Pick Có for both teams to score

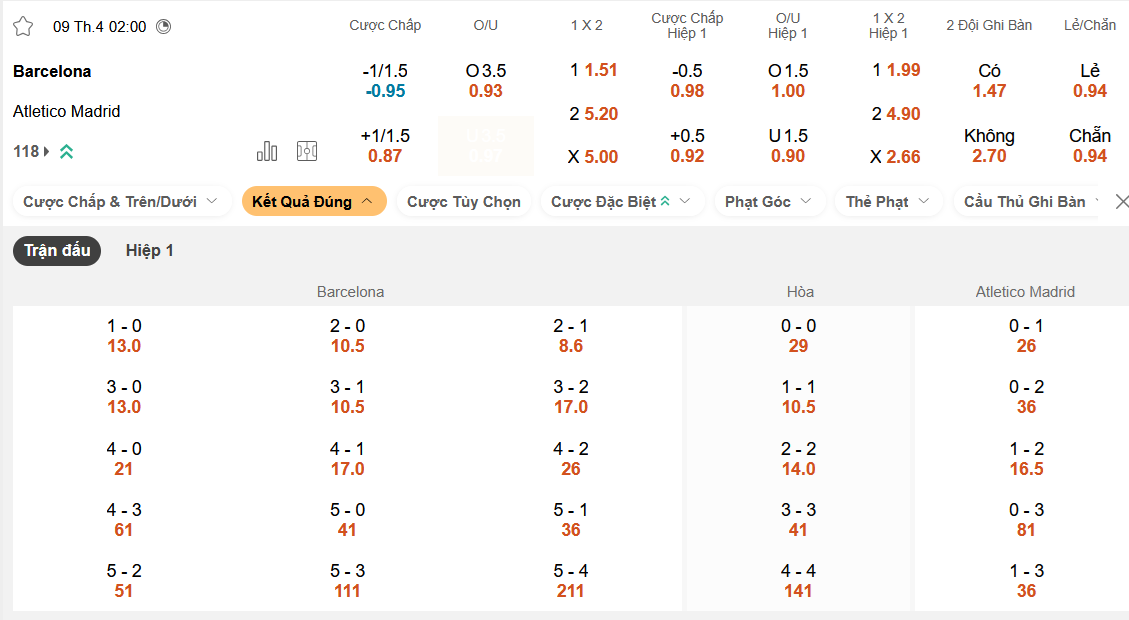pyautogui.click(x=990, y=81)
